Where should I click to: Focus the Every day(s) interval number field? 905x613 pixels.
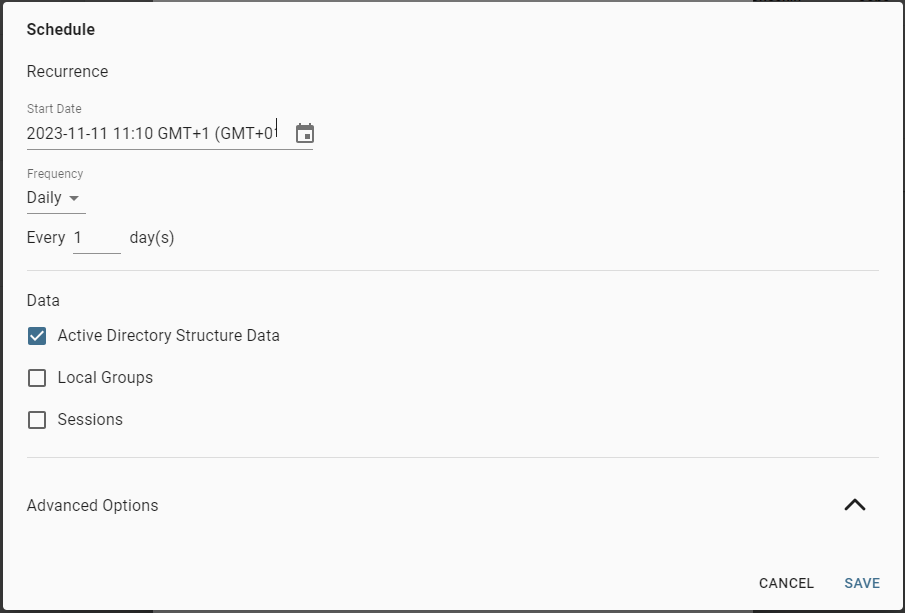[97, 238]
